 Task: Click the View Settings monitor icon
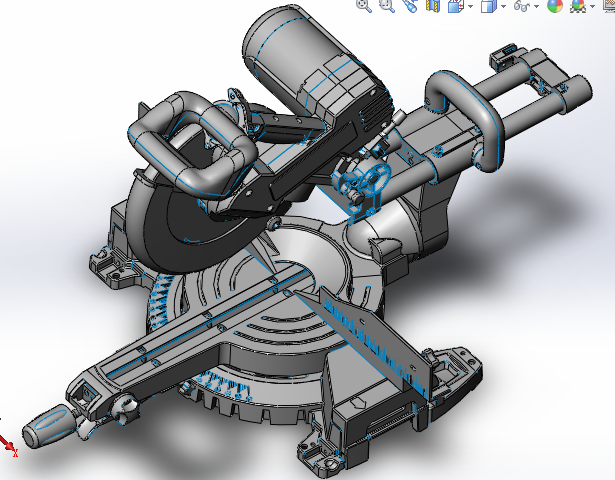[609, 5]
